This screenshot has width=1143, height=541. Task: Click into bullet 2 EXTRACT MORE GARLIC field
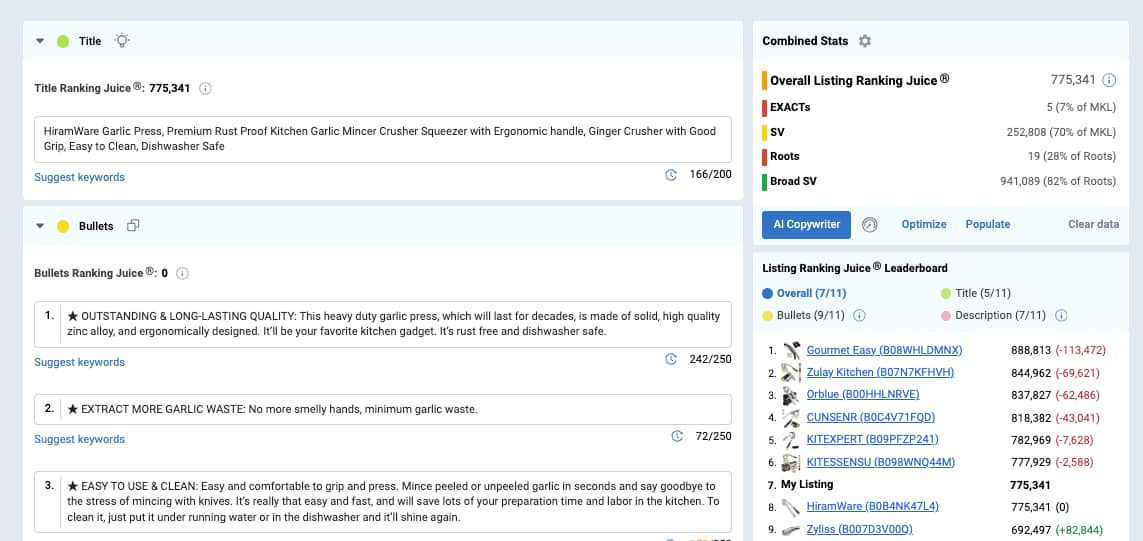coord(383,409)
